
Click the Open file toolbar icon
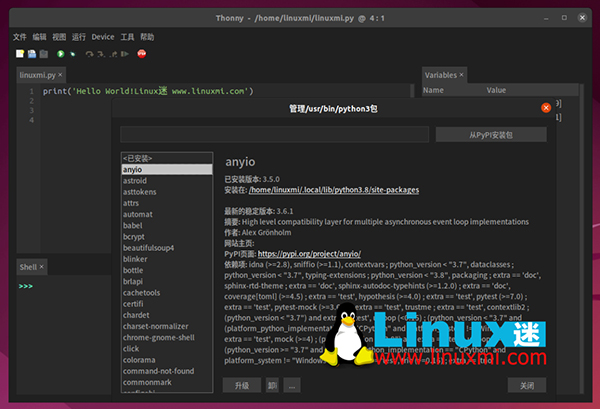[29, 53]
